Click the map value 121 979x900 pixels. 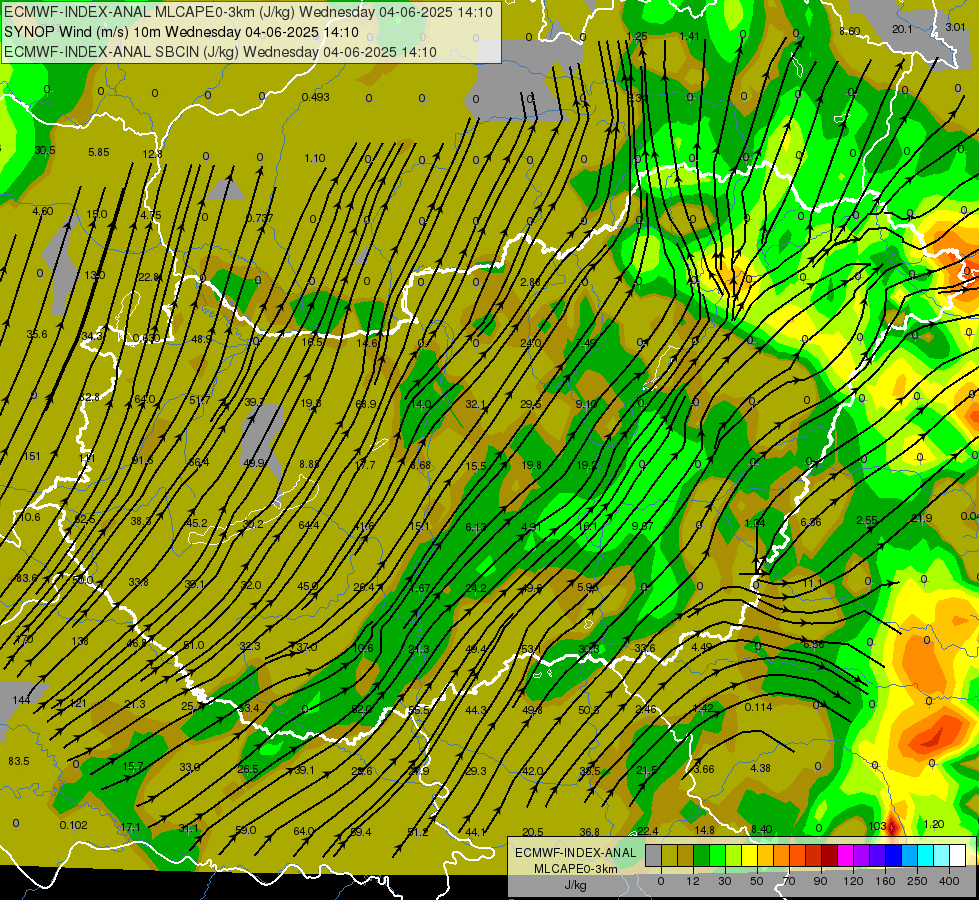pyautogui.click(x=78, y=703)
